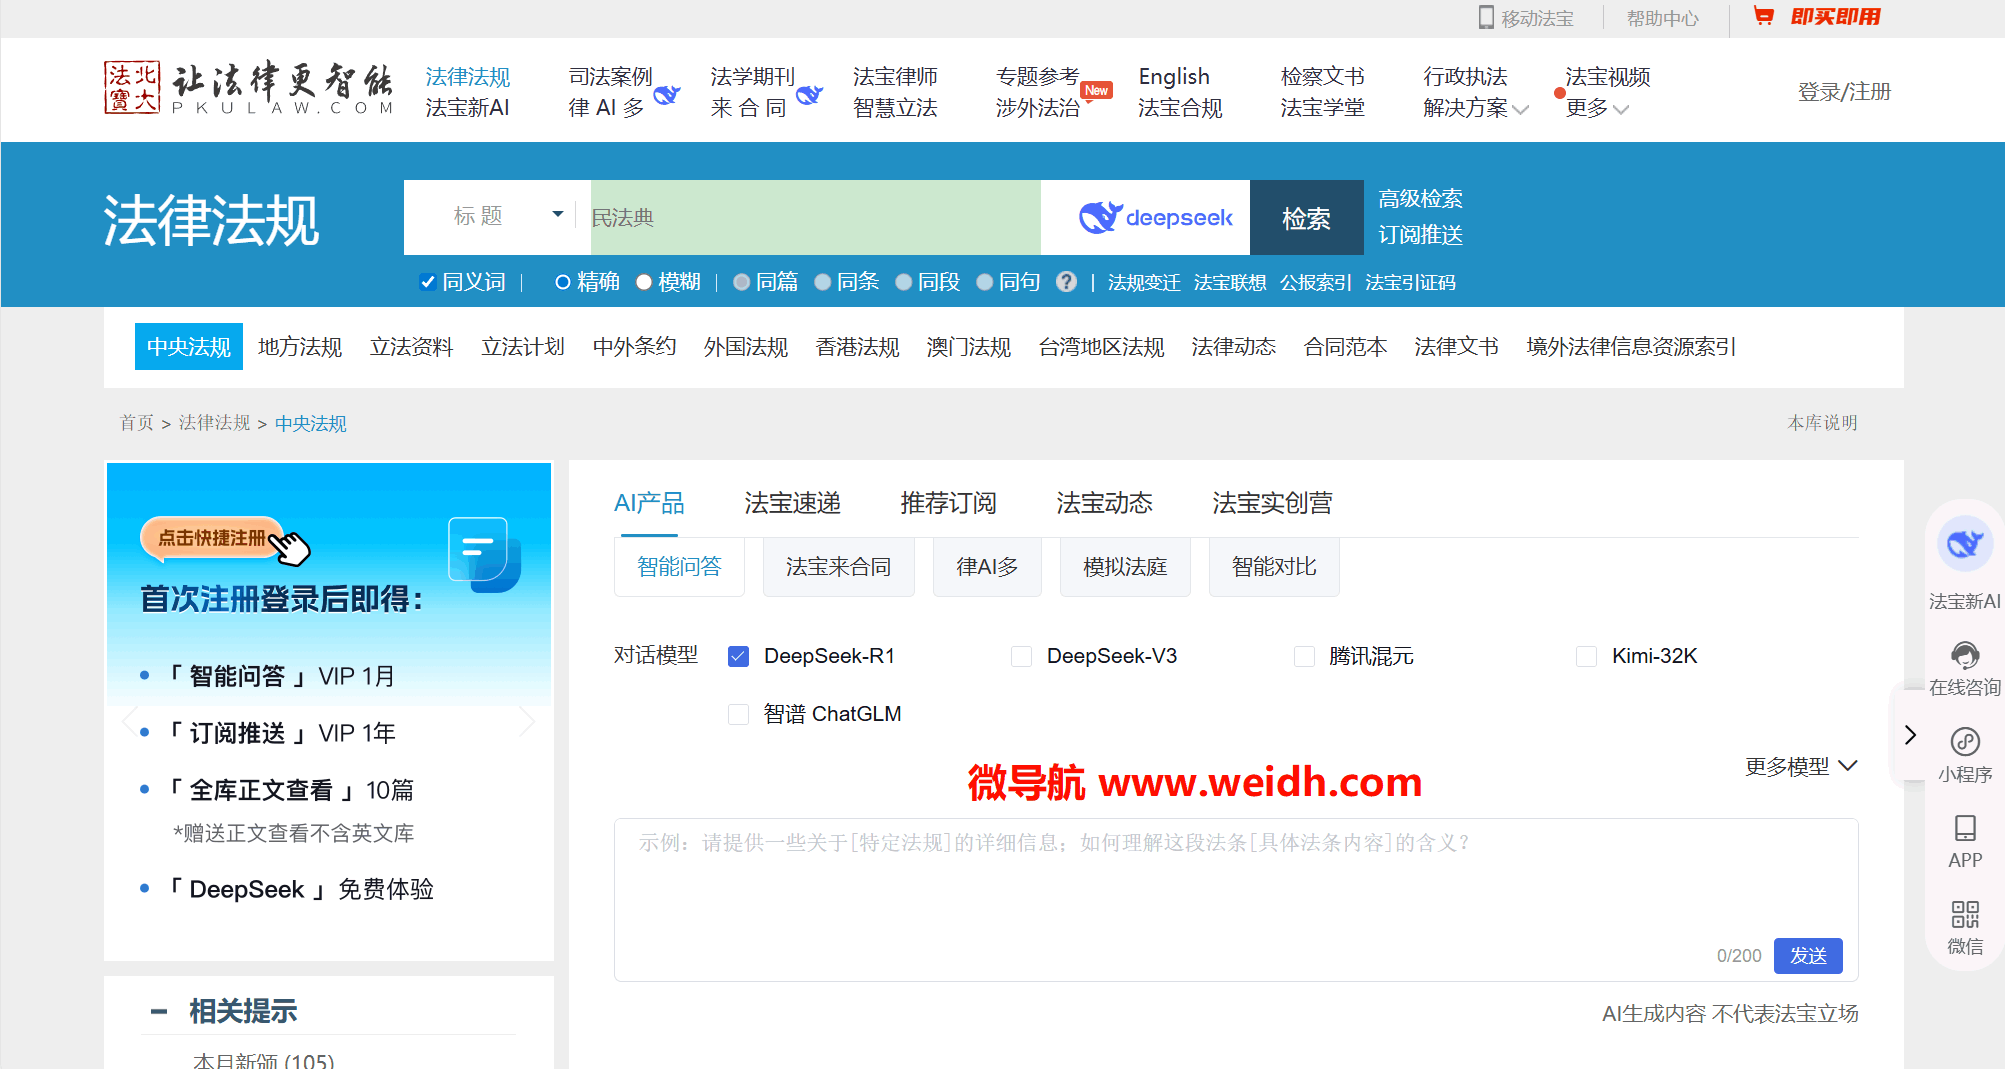
Task: Select the 同段 radio button
Action: (x=903, y=282)
